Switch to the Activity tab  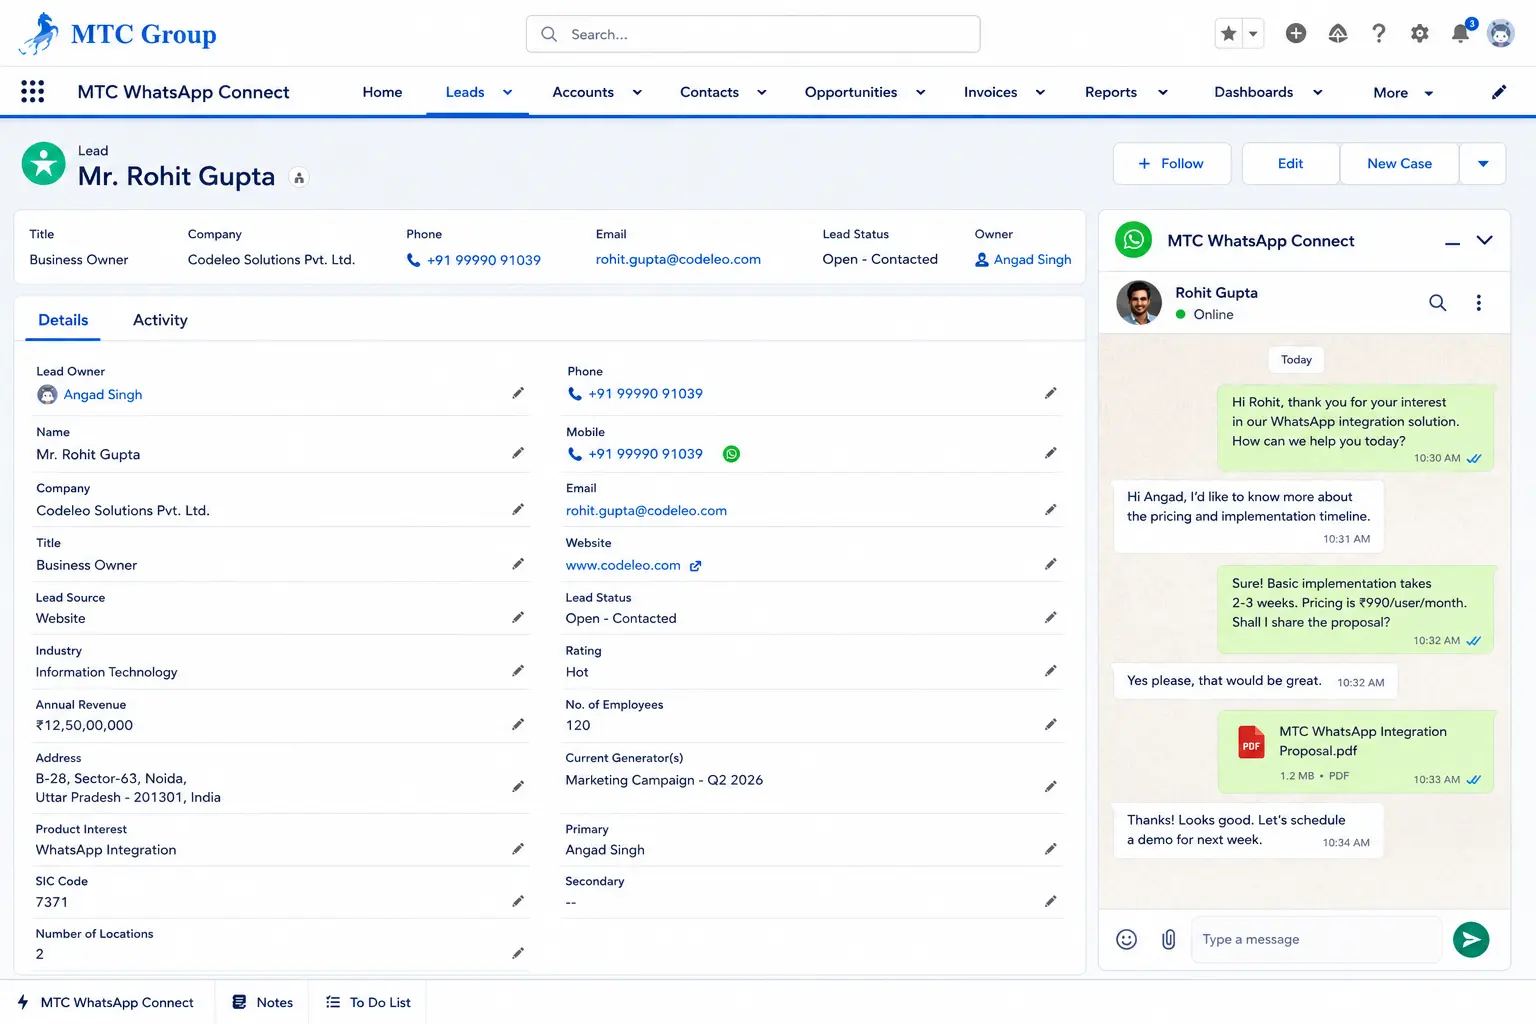[160, 320]
